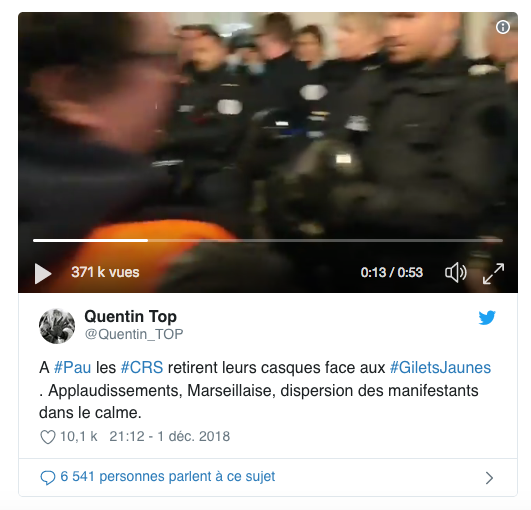531x510 pixels.
Task: Expand video to fullscreen
Action: [493, 273]
